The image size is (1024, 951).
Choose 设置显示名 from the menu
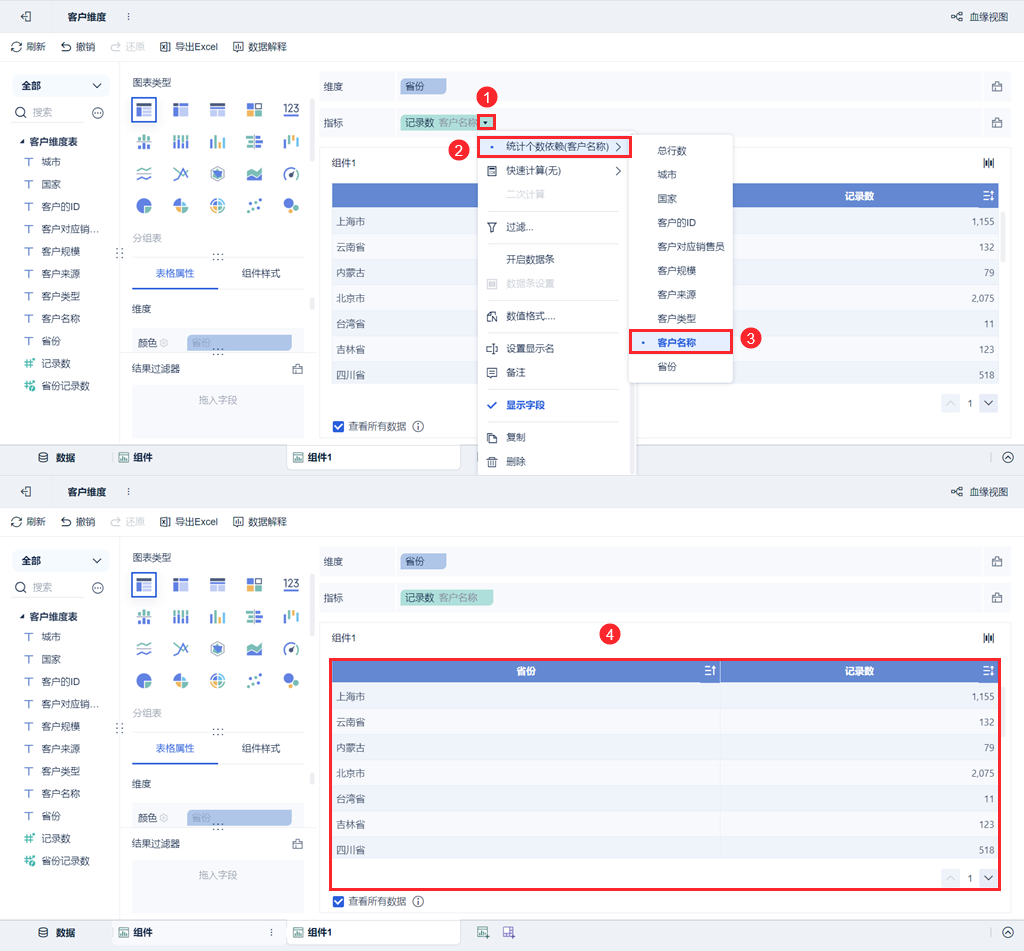530,349
